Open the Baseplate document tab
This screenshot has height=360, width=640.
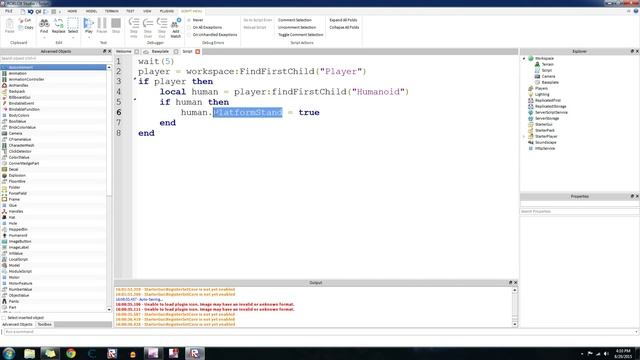pos(160,51)
